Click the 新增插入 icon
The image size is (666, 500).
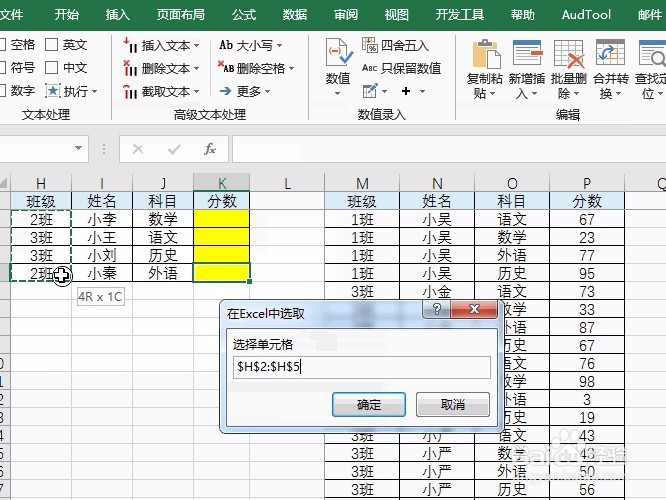pos(527,53)
